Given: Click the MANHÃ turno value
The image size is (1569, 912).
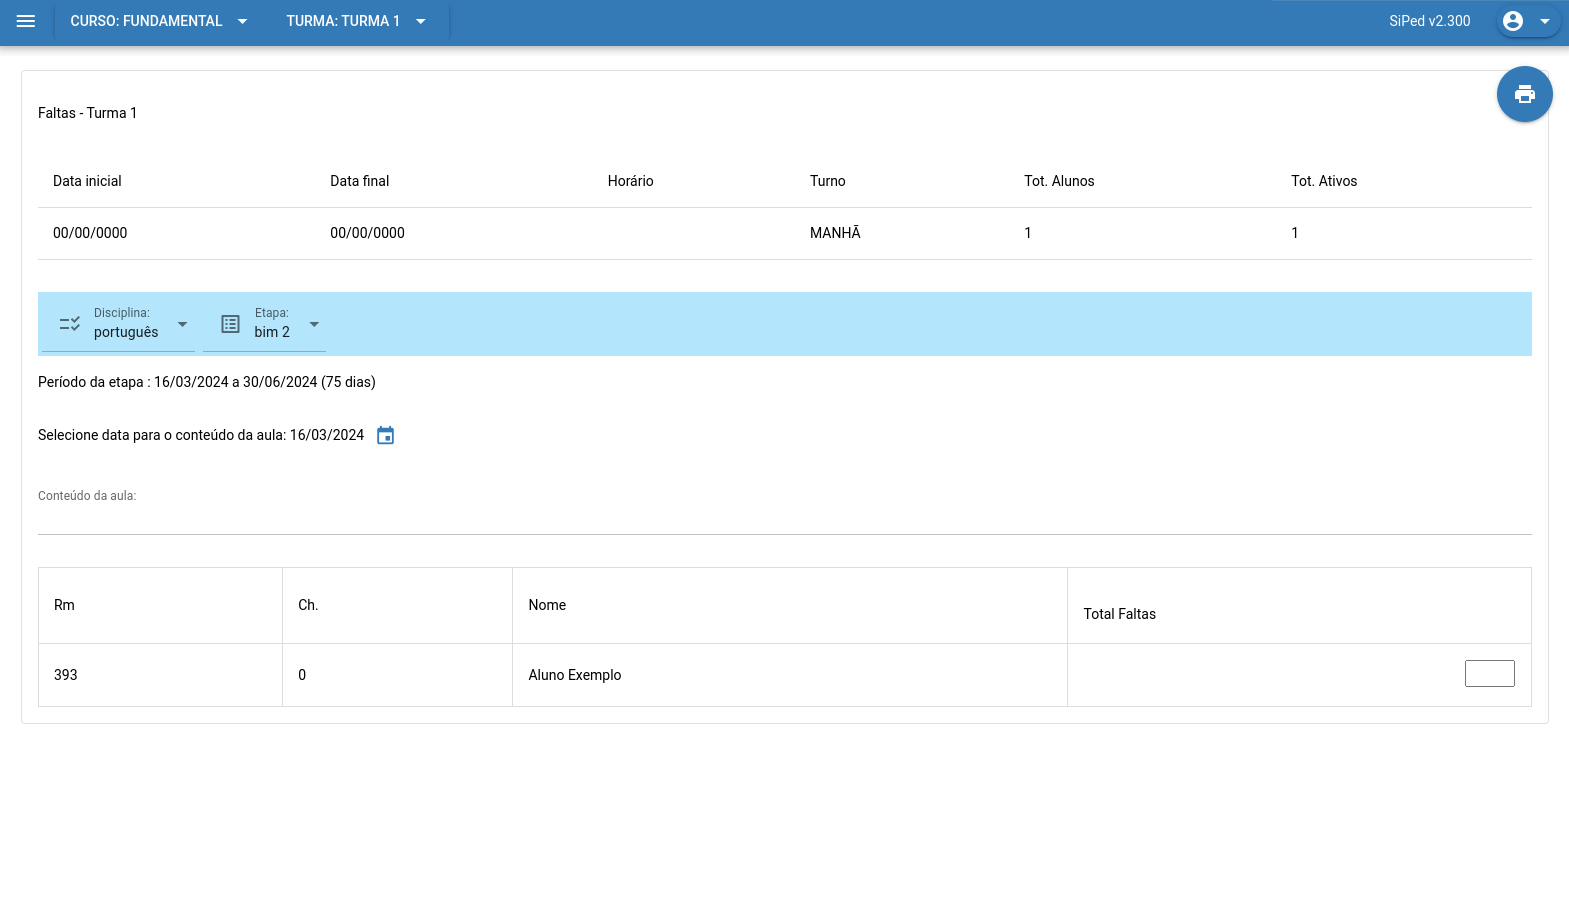Looking at the screenshot, I should click(835, 233).
